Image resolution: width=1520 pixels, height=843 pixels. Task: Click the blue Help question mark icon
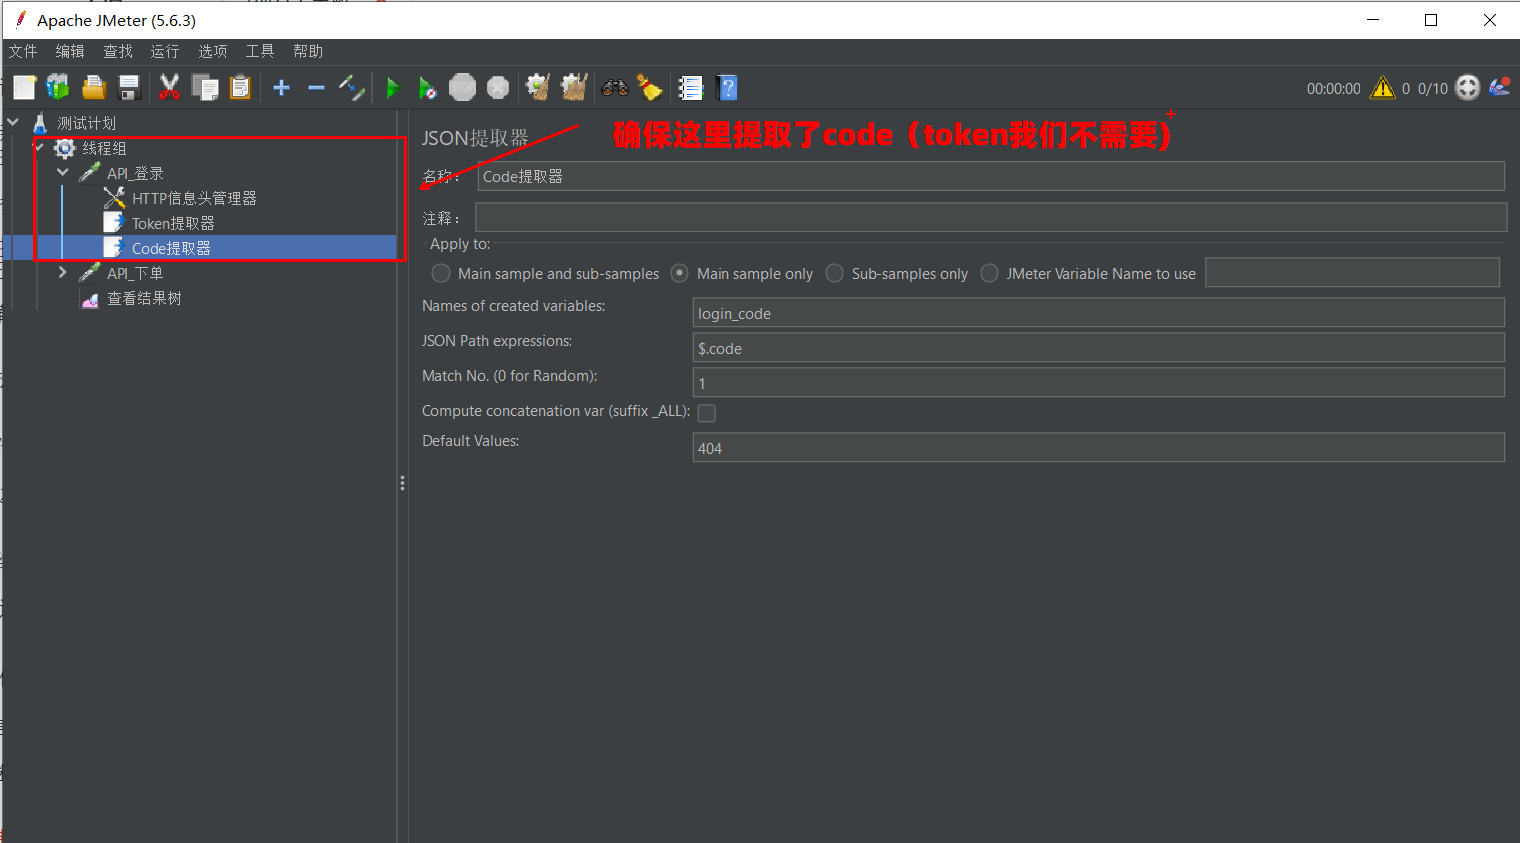tap(727, 88)
